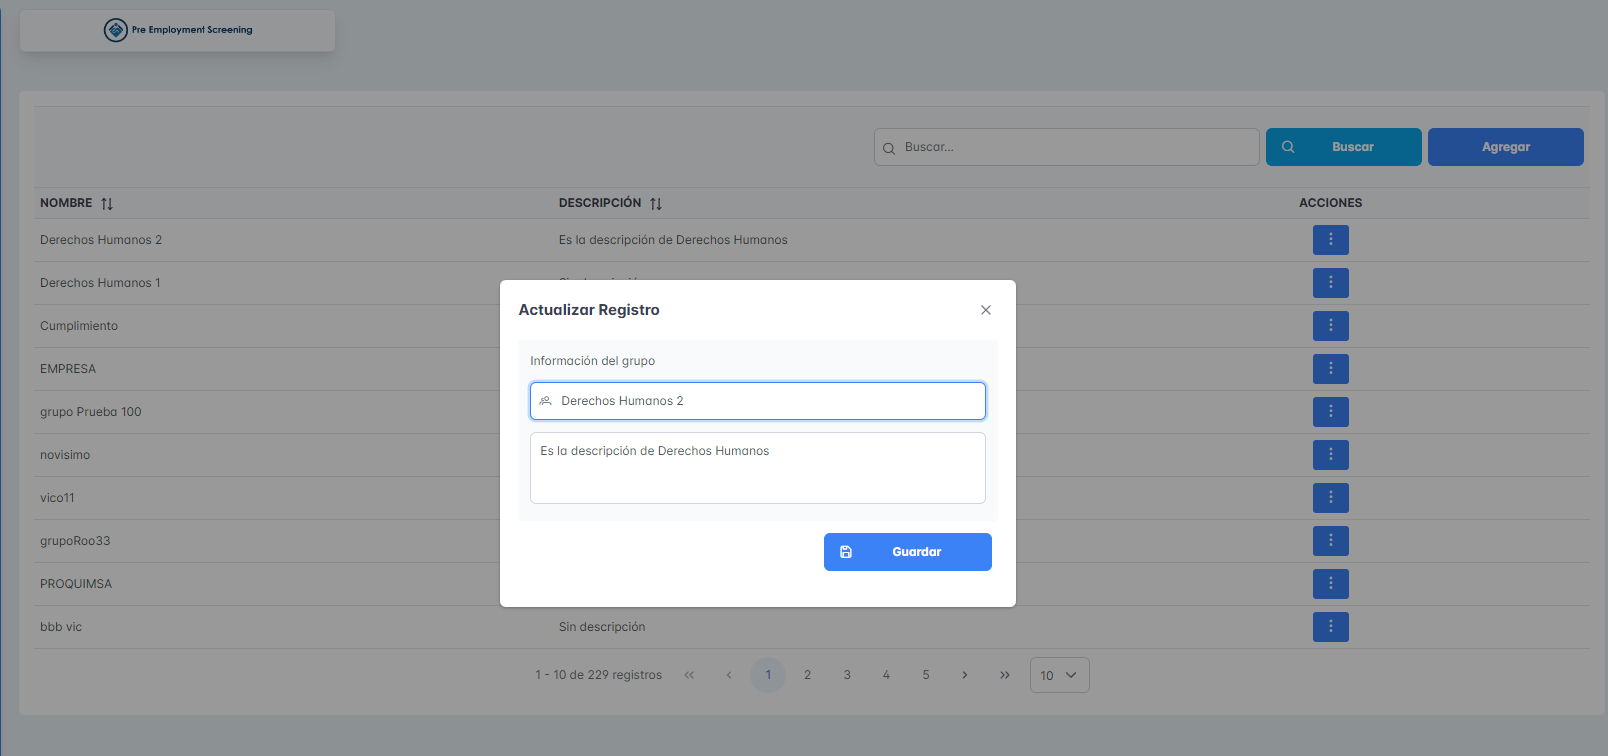Go to next page arrow in pagination

point(965,675)
